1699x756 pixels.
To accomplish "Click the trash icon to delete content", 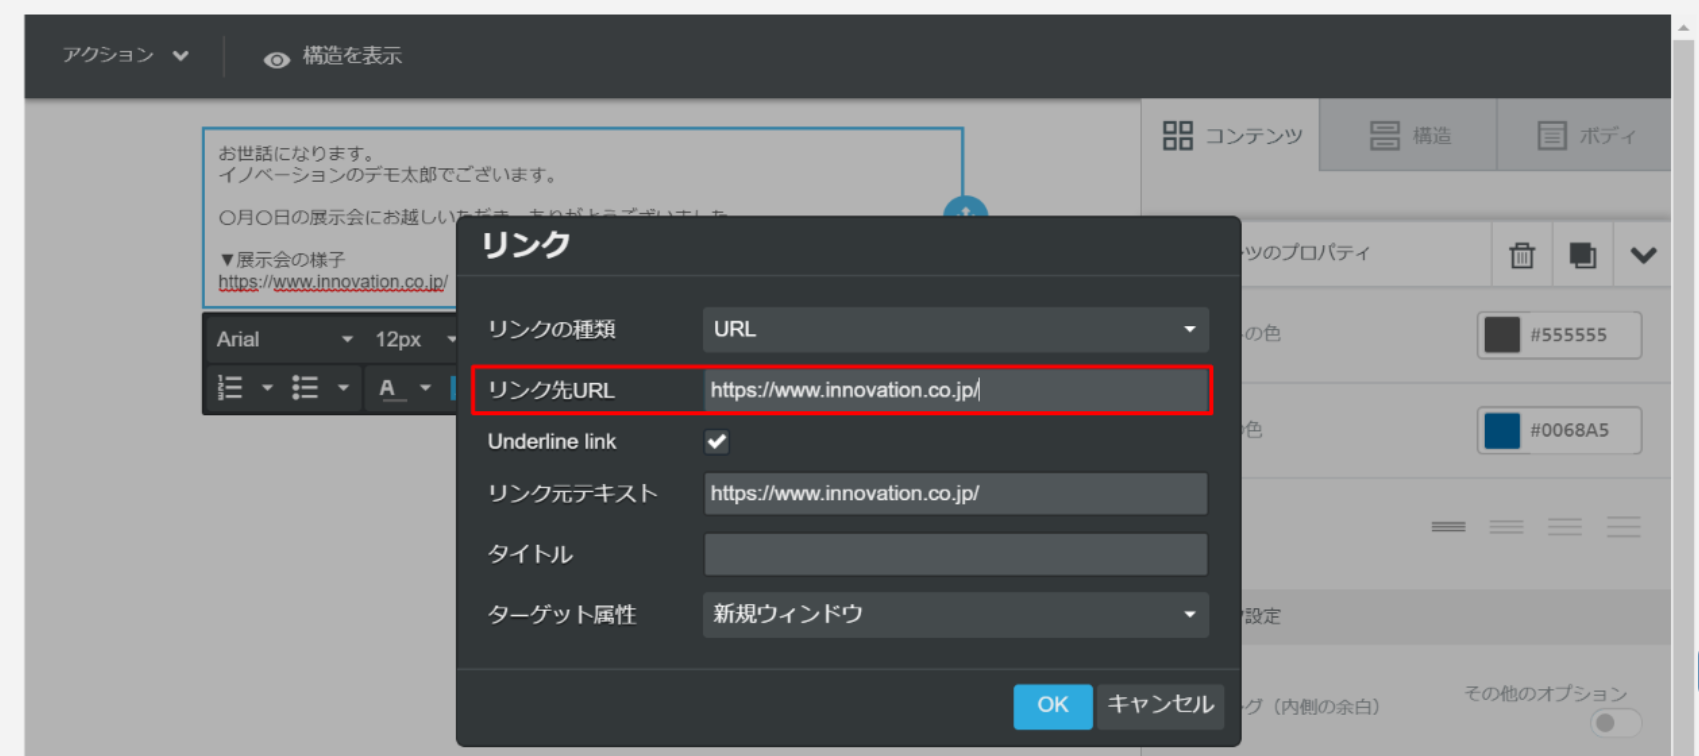I will click(x=1521, y=255).
